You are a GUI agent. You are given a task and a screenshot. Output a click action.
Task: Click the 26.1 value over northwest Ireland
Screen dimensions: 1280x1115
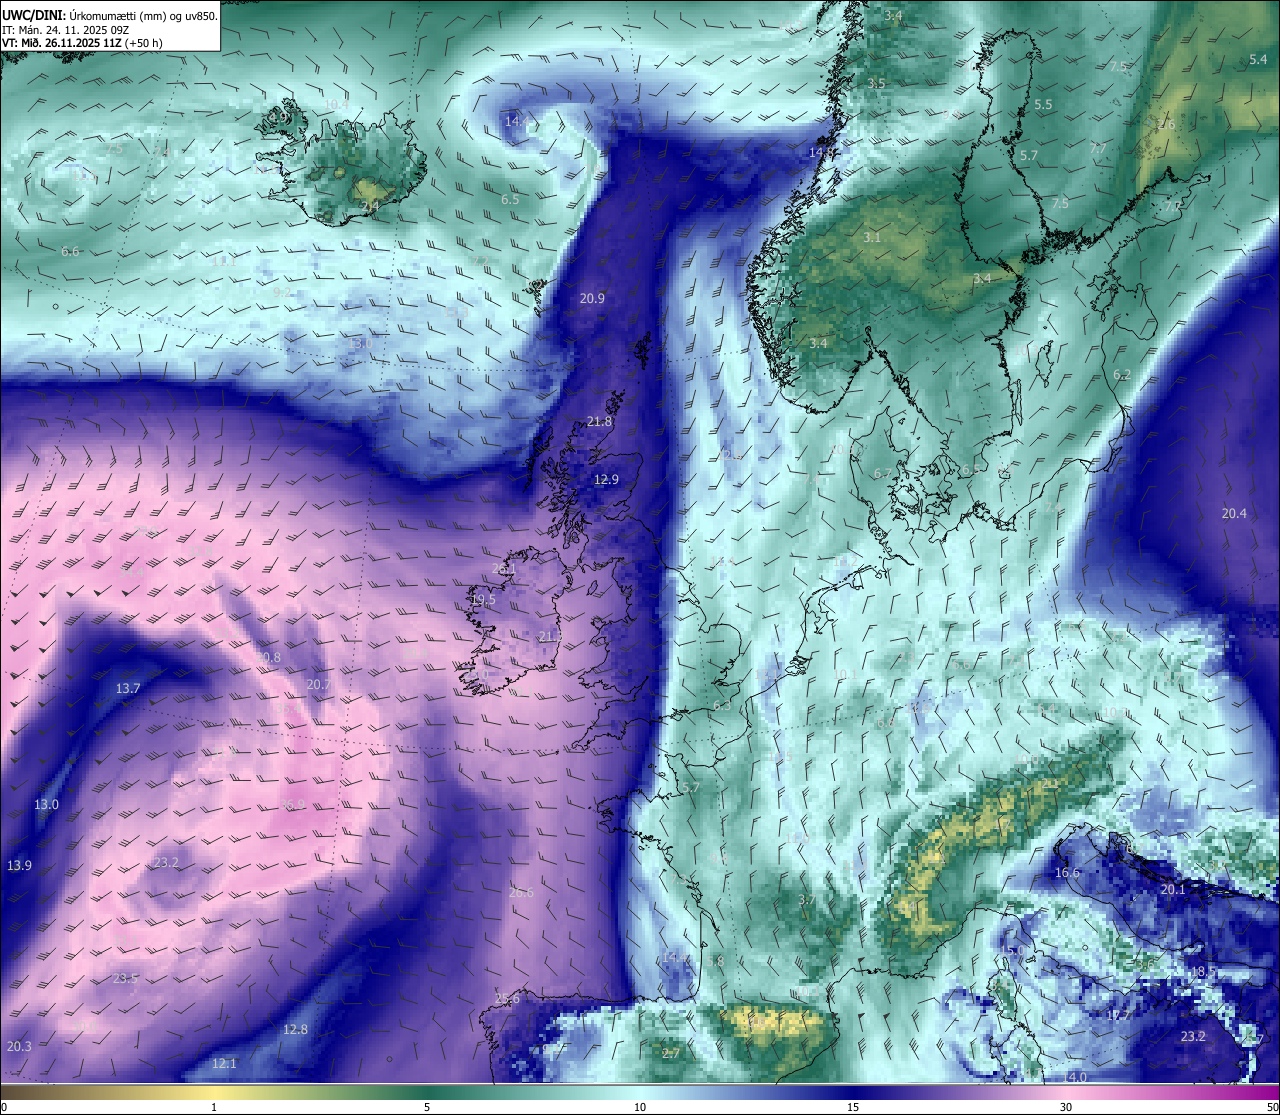pos(504,569)
